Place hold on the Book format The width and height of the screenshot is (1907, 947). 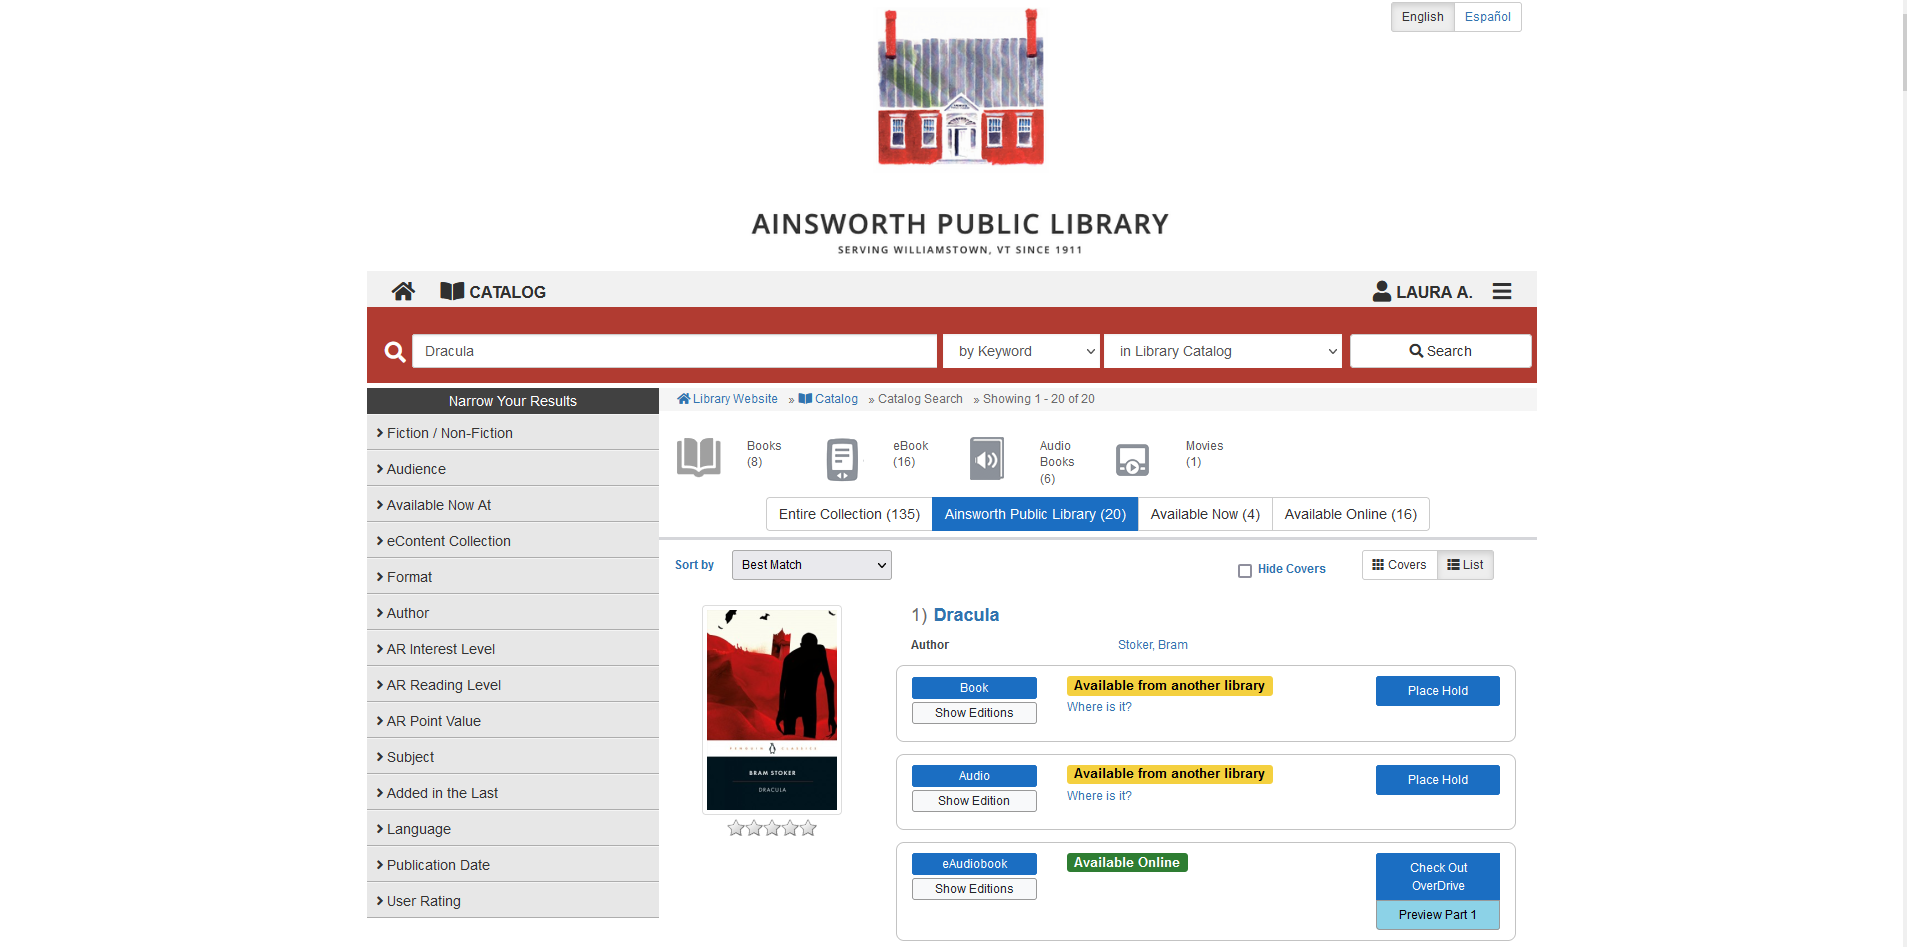click(x=1437, y=691)
